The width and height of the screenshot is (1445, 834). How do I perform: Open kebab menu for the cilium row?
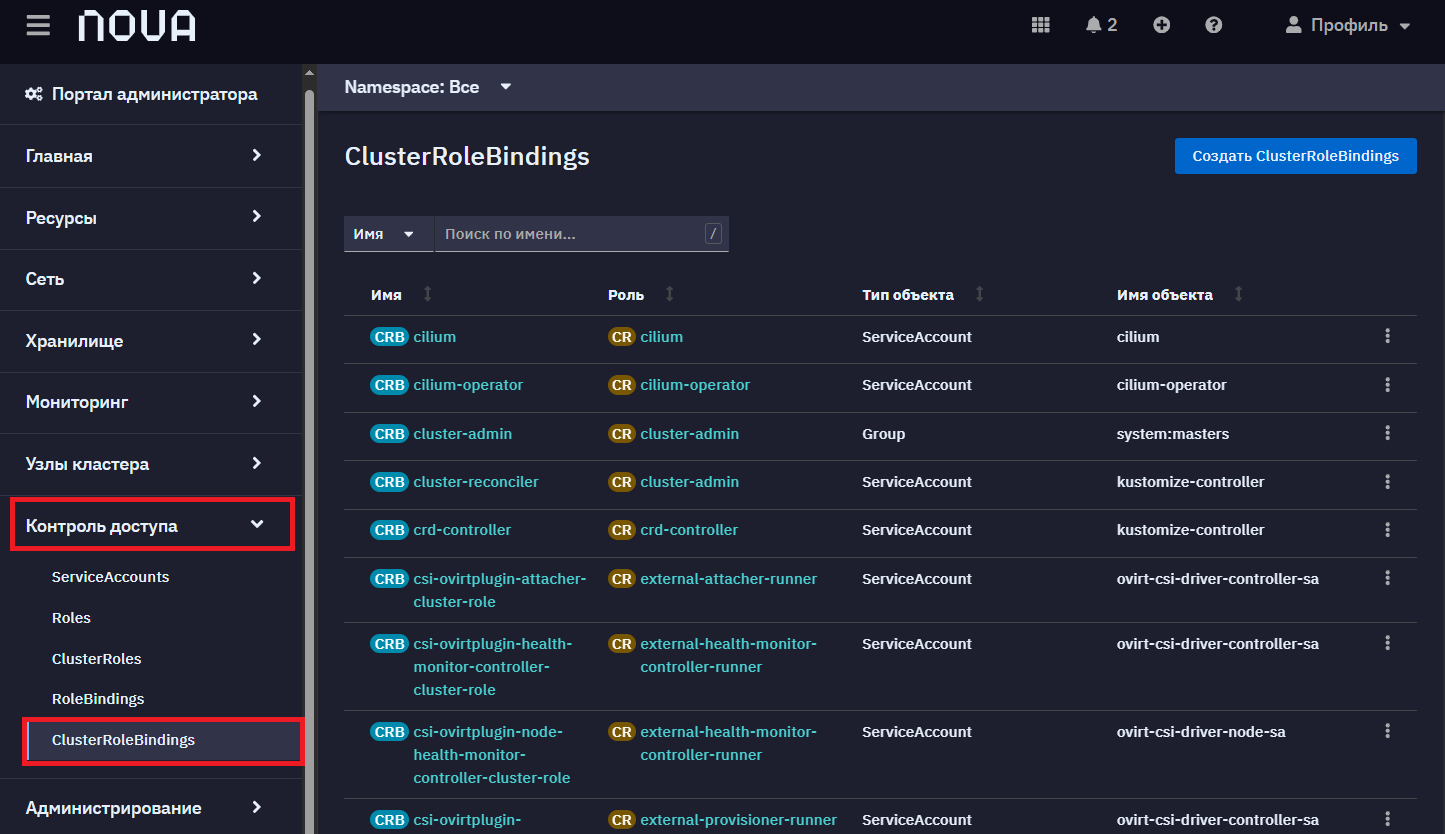(x=1387, y=336)
